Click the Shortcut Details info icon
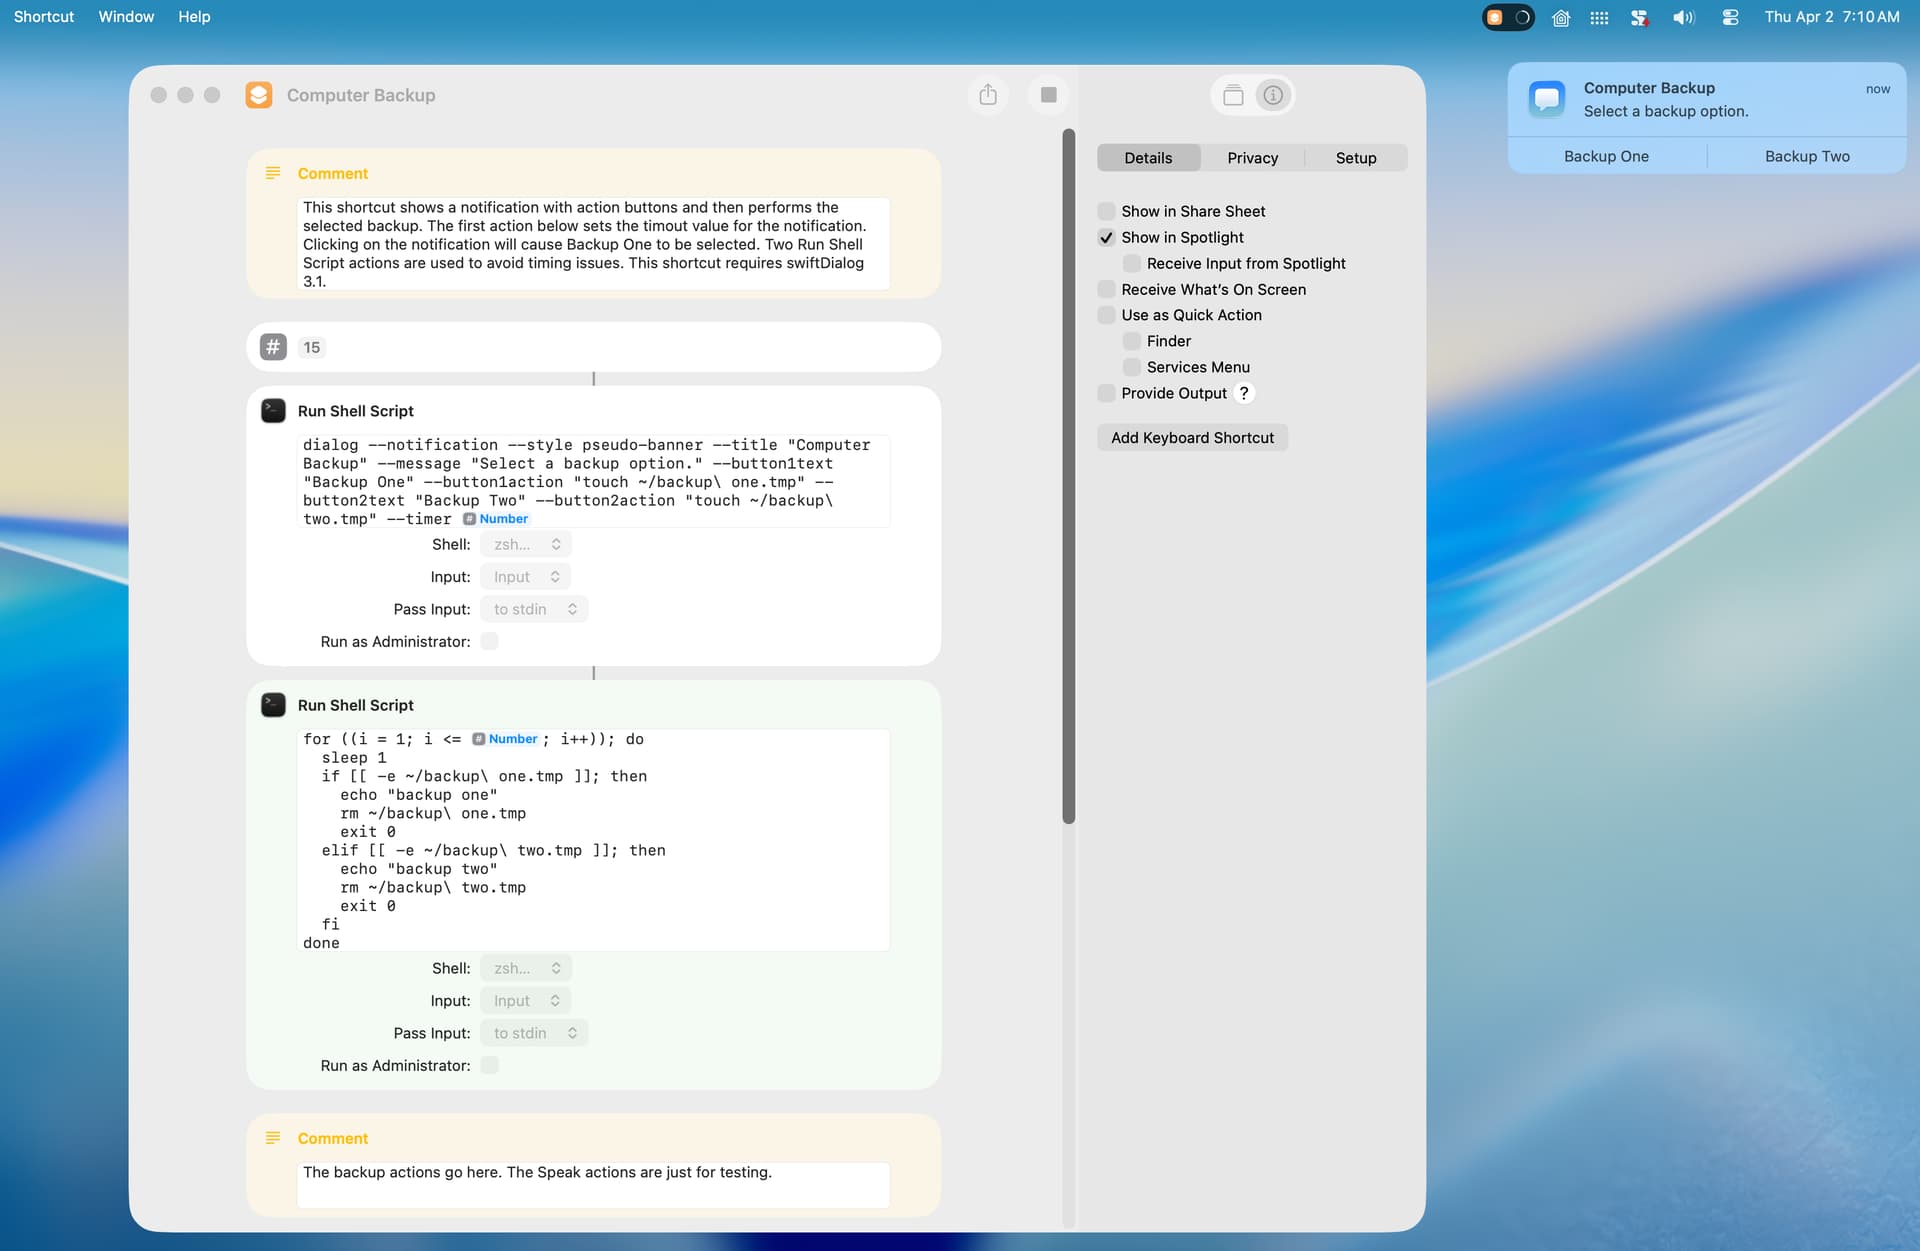The width and height of the screenshot is (1920, 1251). coord(1273,95)
